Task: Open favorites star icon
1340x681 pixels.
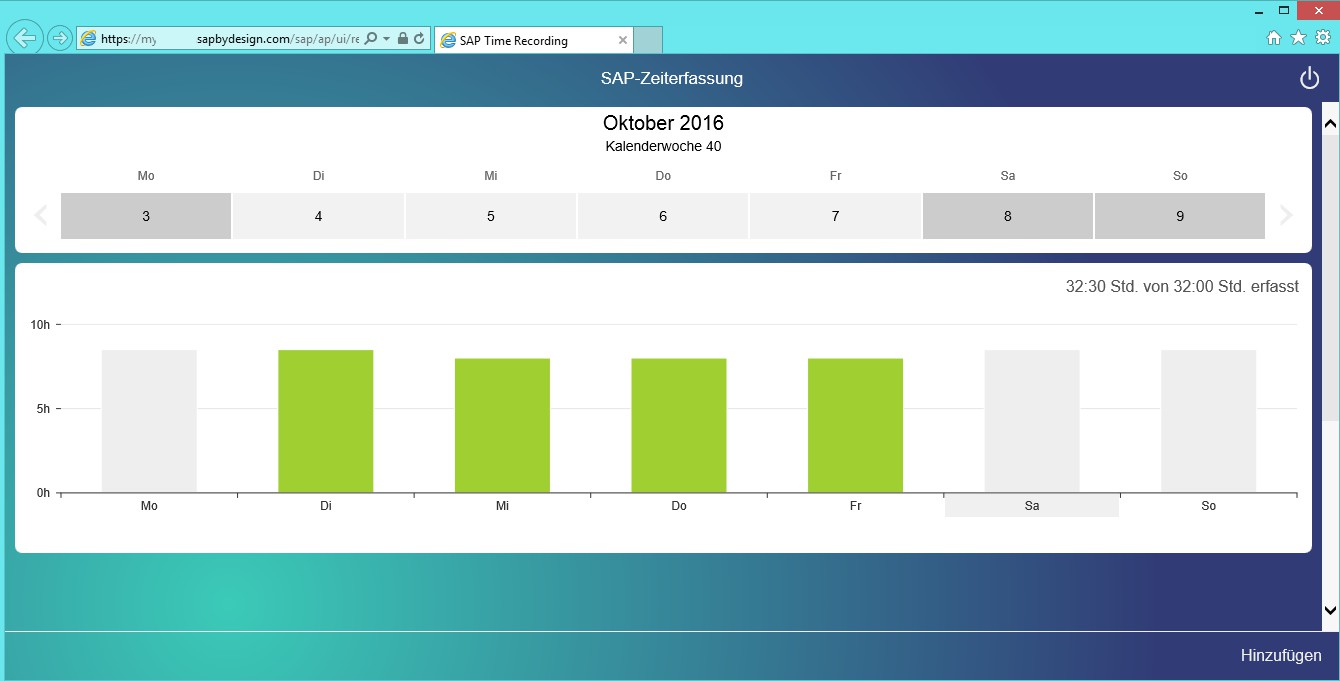Action: coord(1298,38)
